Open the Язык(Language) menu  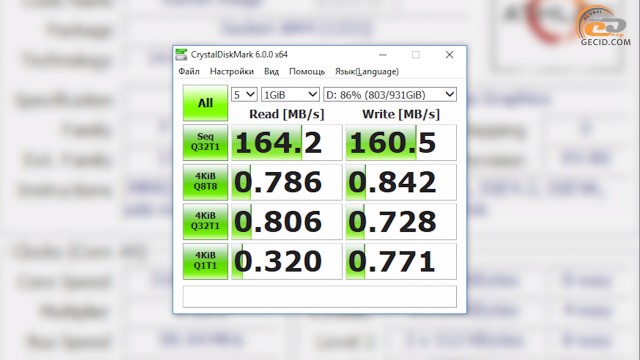coord(367,71)
